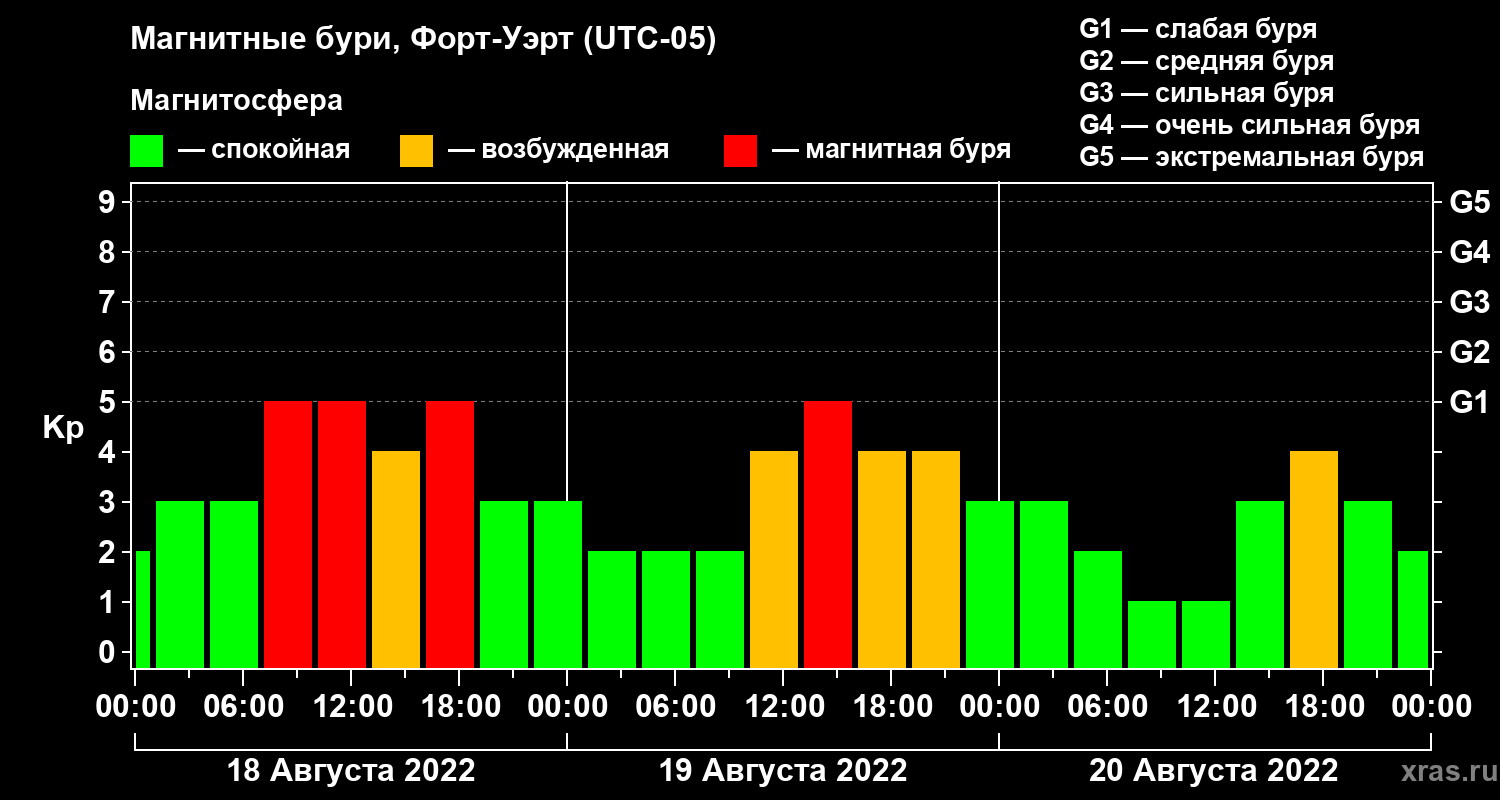Click the '19 Августа 2022' date label
The image size is (1500, 800).
[x=783, y=771]
